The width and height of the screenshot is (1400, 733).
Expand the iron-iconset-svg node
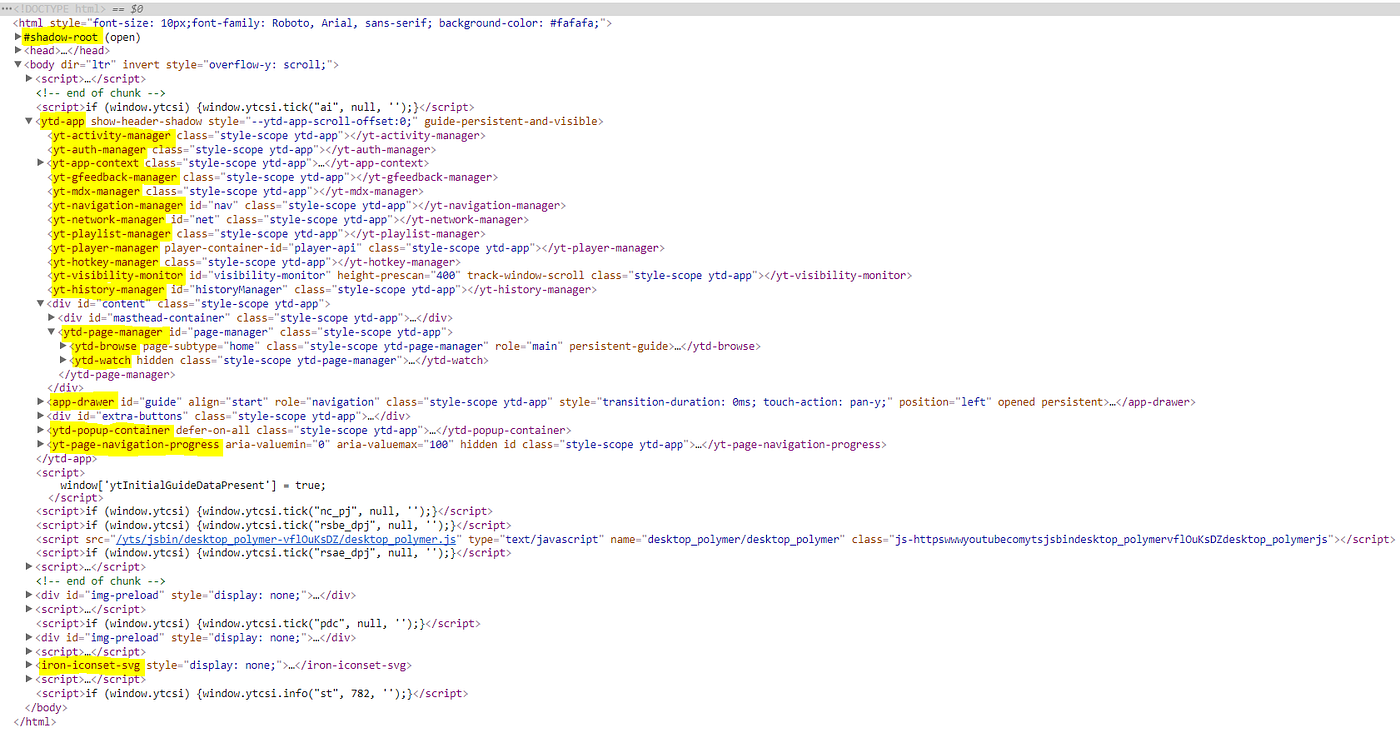pyautogui.click(x=29, y=664)
